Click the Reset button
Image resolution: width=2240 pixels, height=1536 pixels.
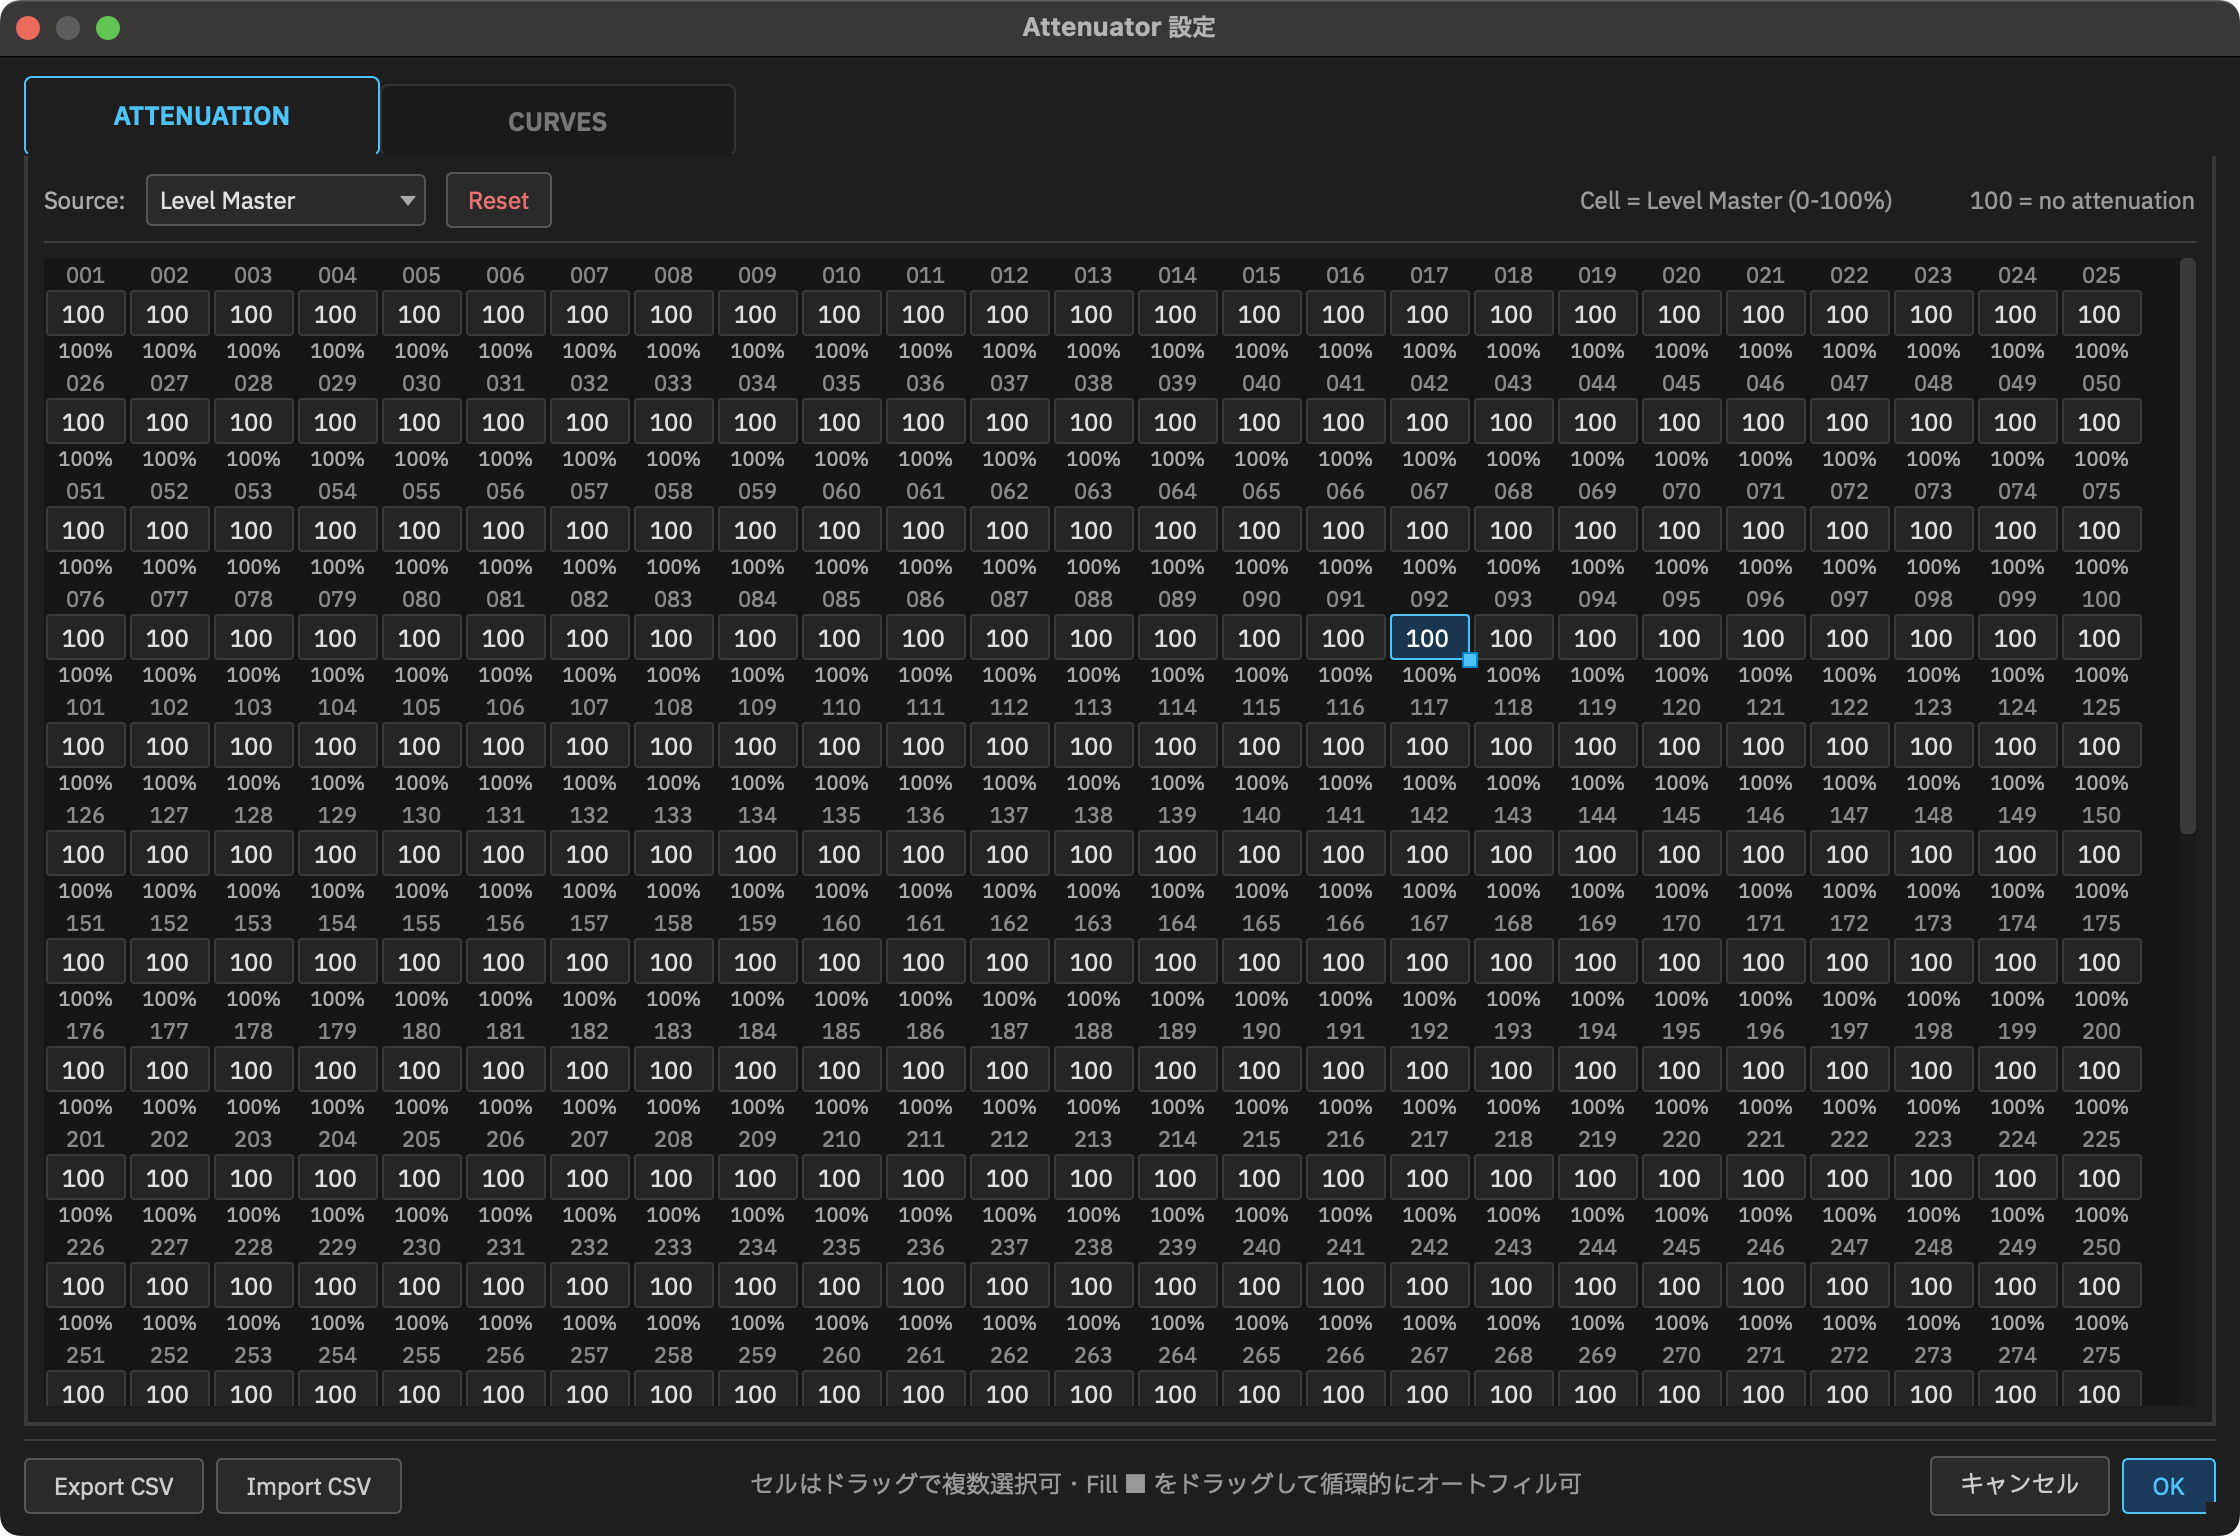[498, 200]
